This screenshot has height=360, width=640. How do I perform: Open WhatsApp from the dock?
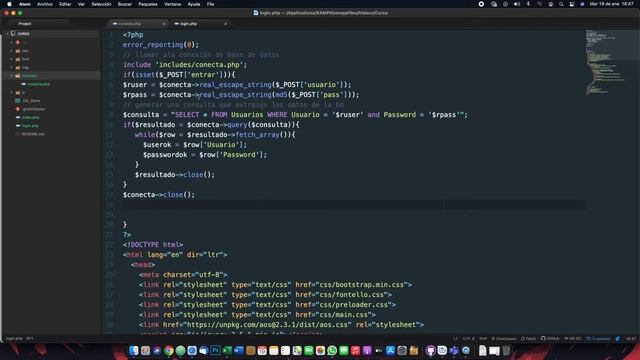332,350
